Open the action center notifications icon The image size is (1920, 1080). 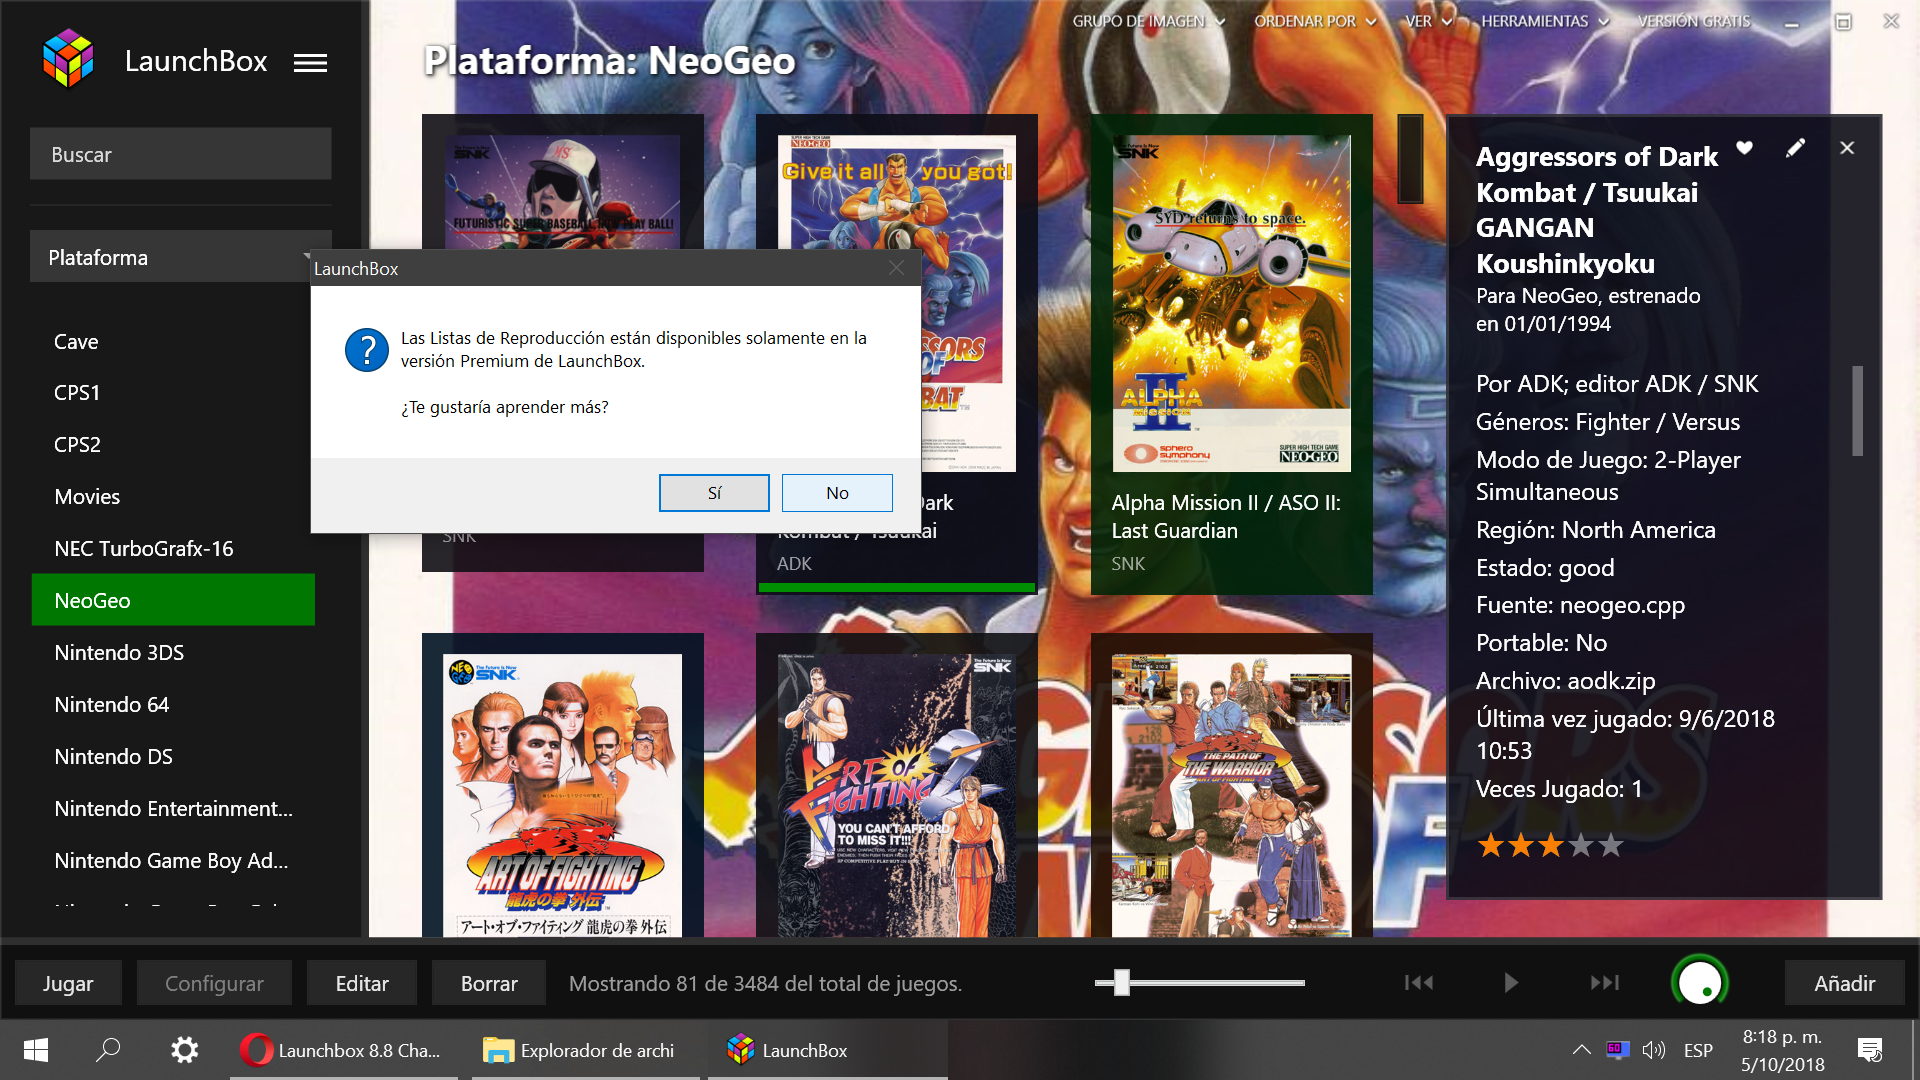click(x=1870, y=1050)
